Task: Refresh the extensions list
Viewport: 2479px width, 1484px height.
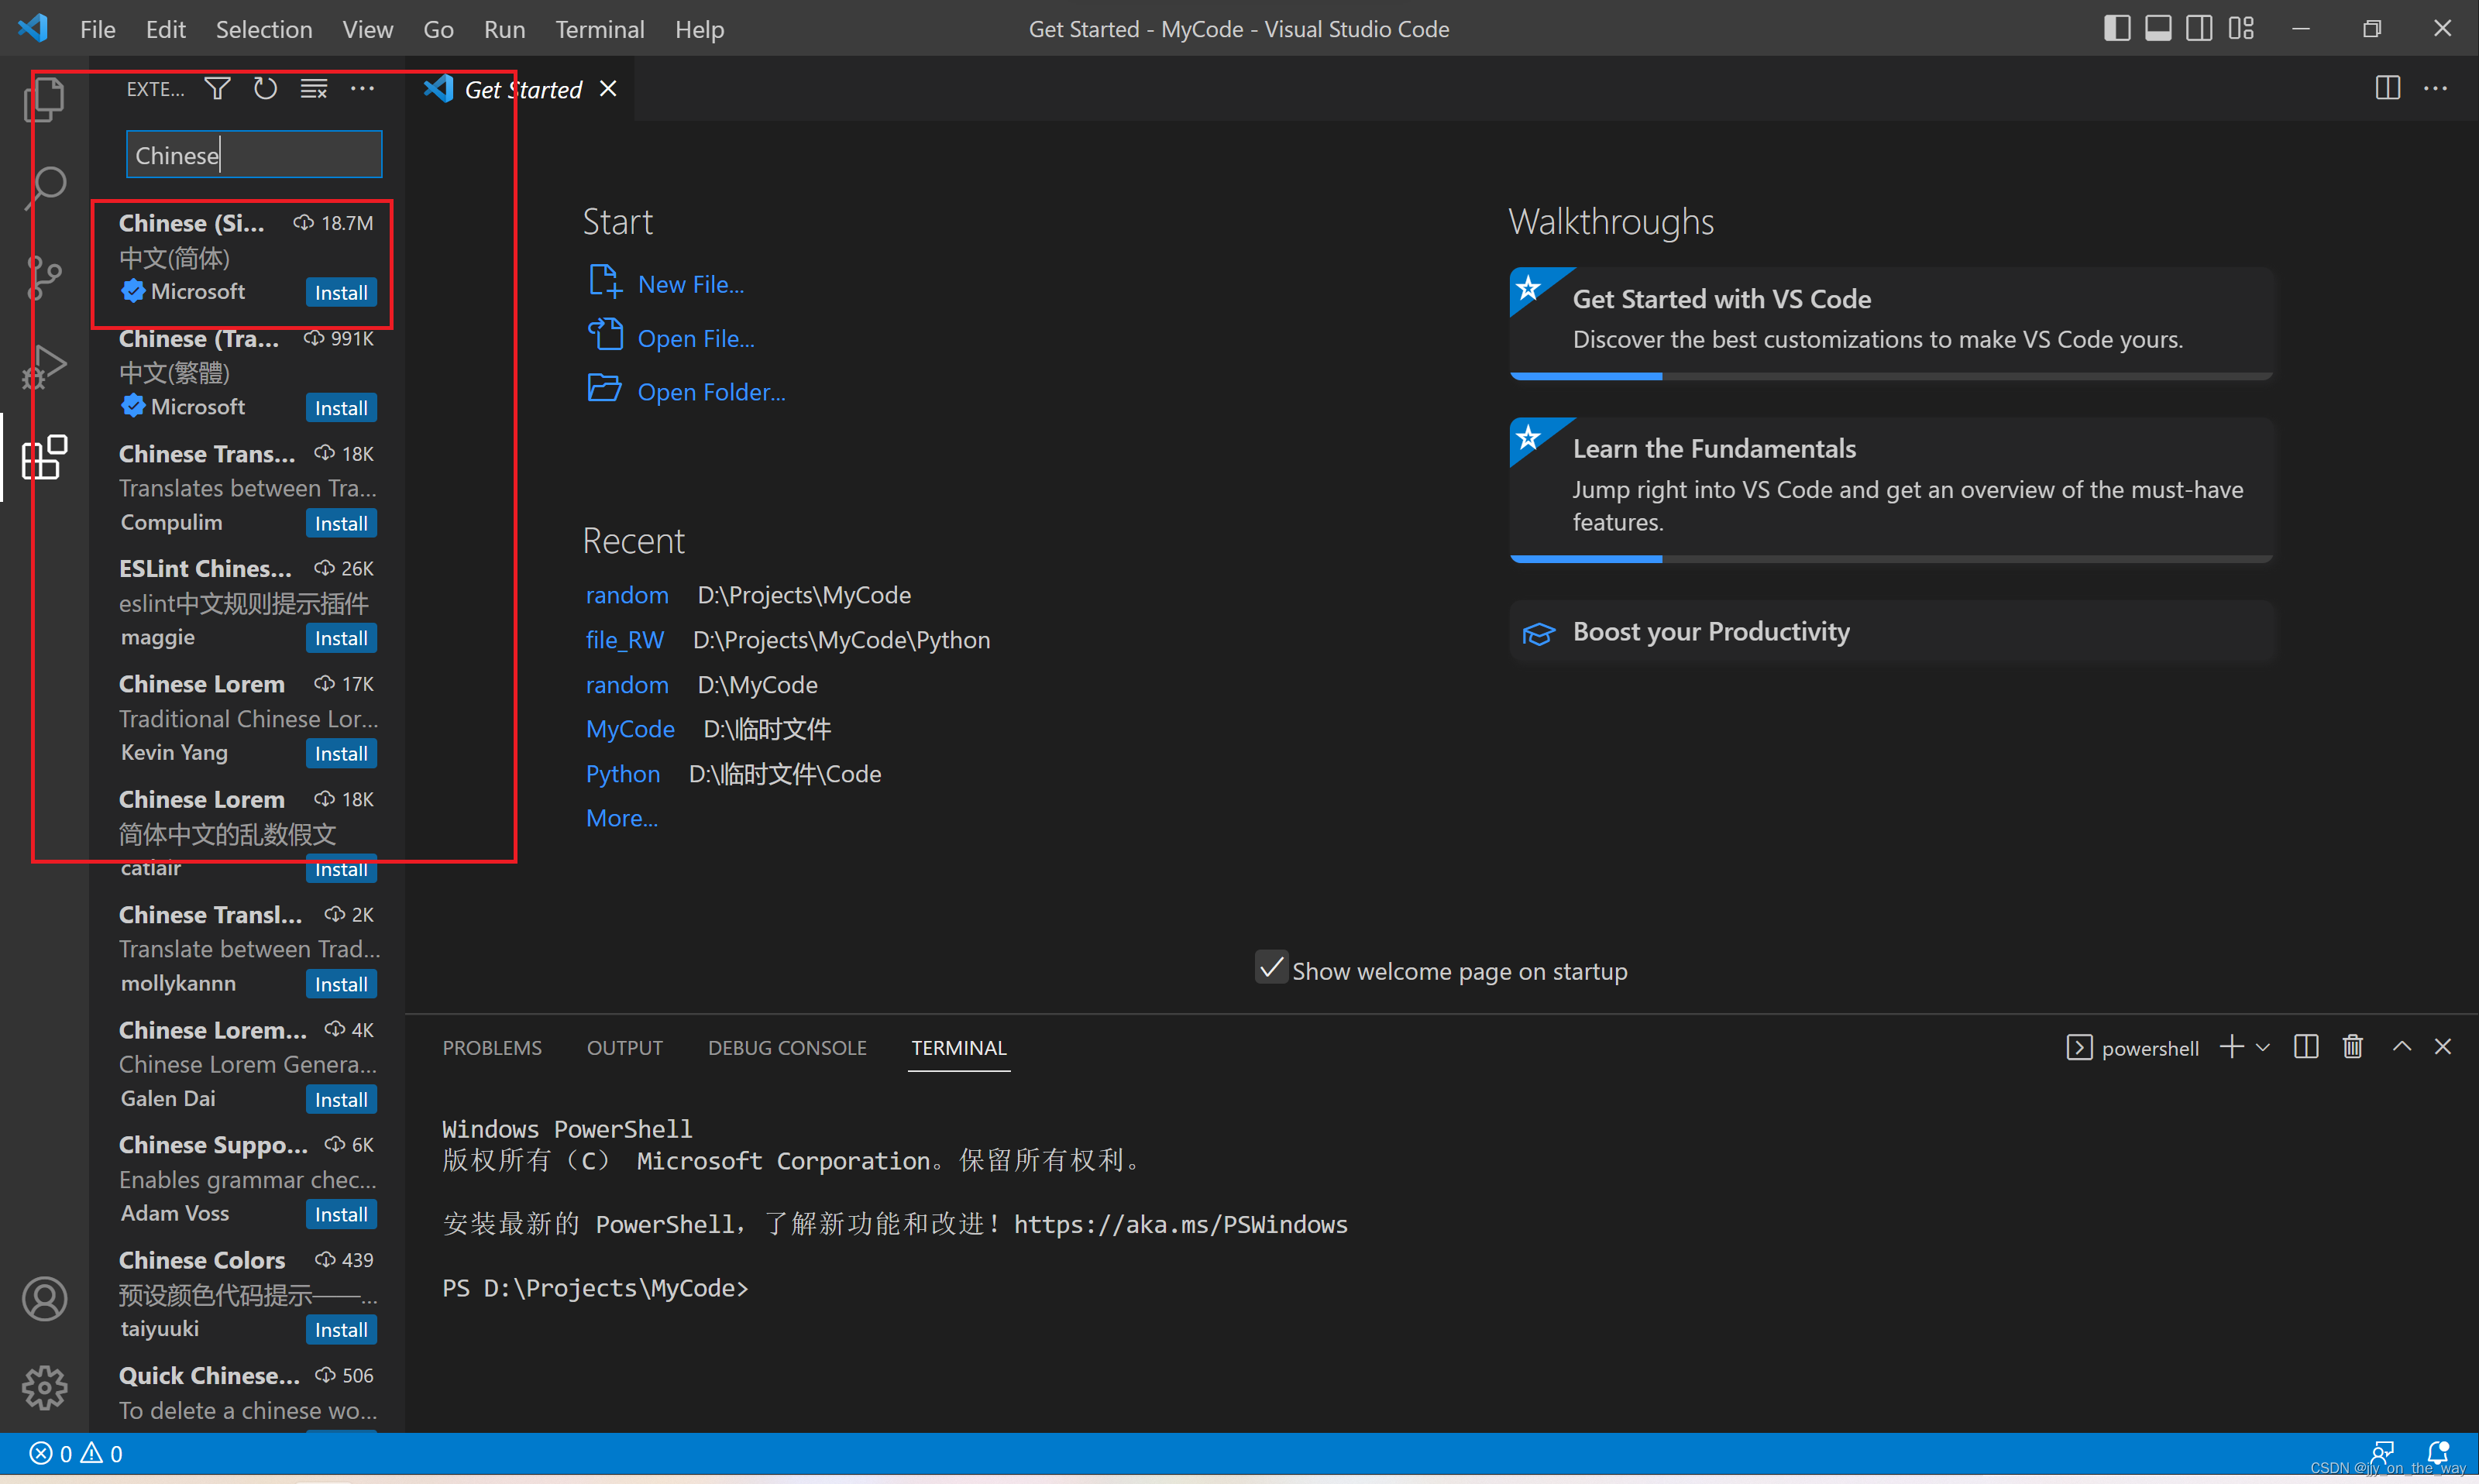Action: click(x=265, y=89)
